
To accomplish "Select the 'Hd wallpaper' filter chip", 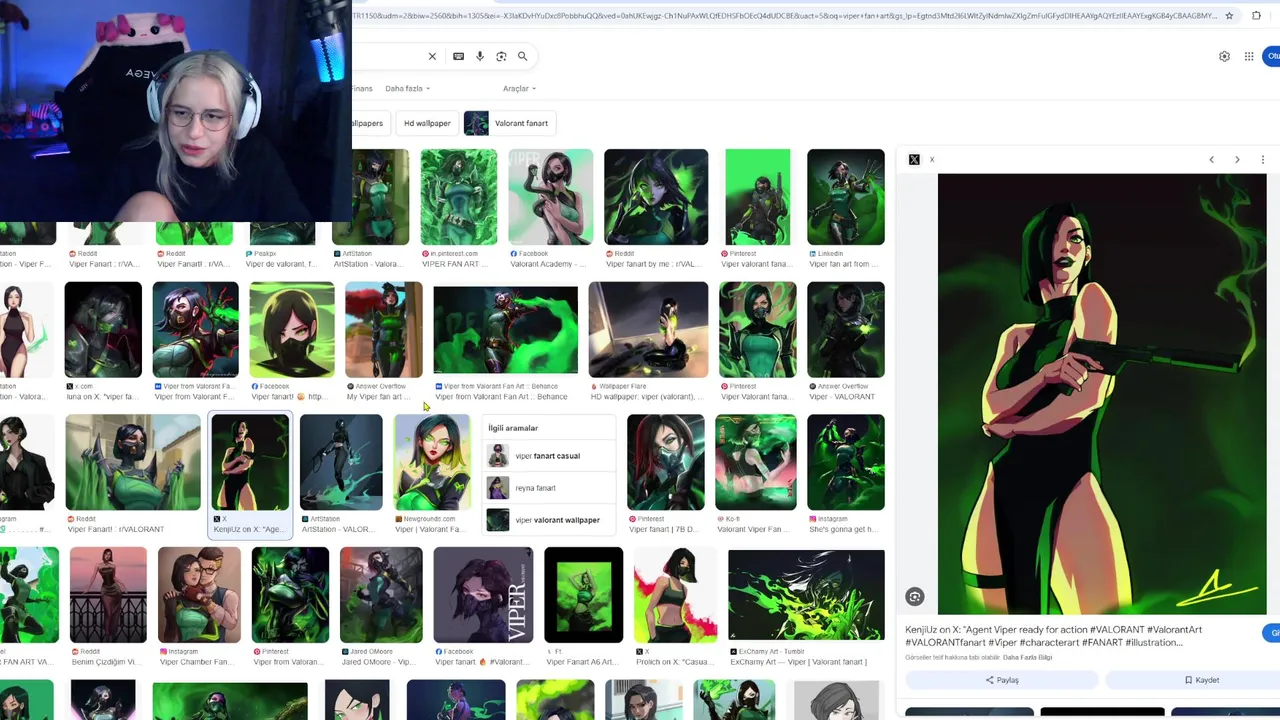I will point(427,123).
